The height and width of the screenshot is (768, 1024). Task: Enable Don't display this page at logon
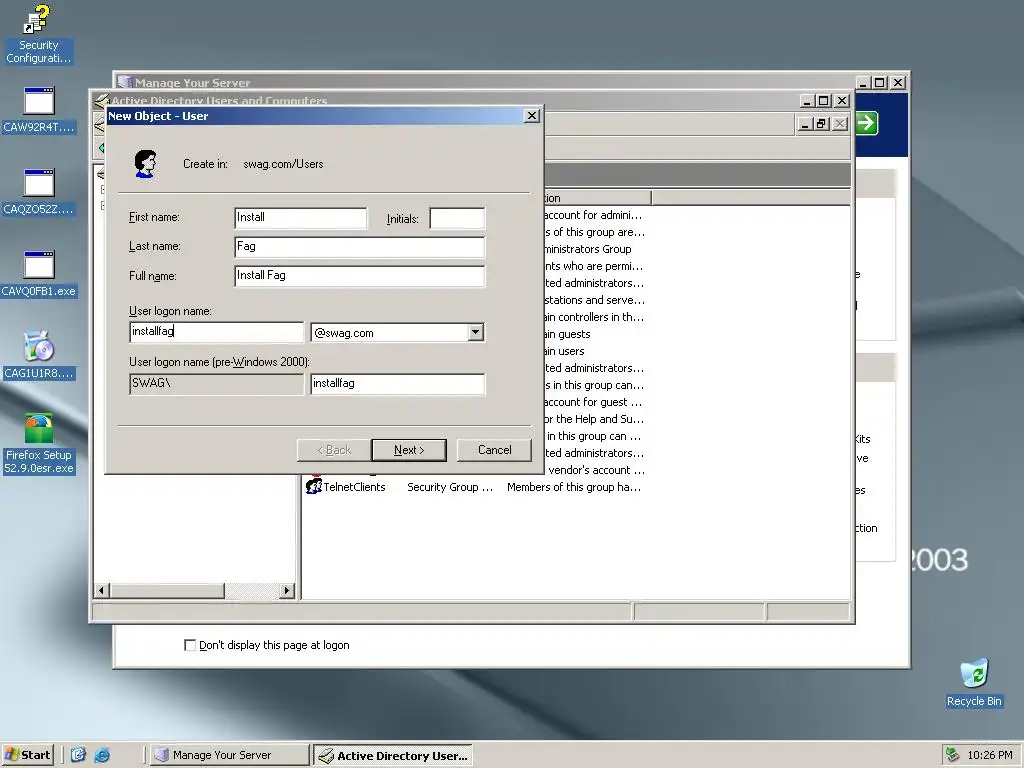(190, 645)
